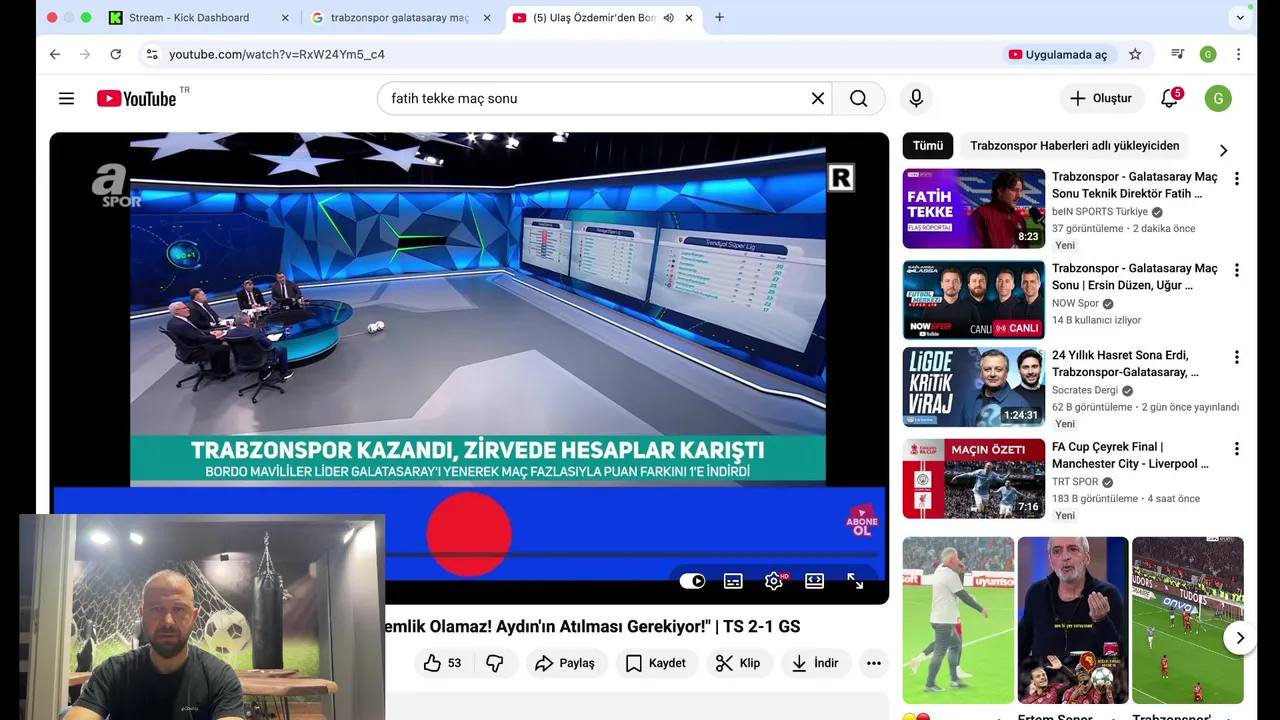This screenshot has width=1280, height=720.
Task: Download video with İndir button
Action: (815, 663)
